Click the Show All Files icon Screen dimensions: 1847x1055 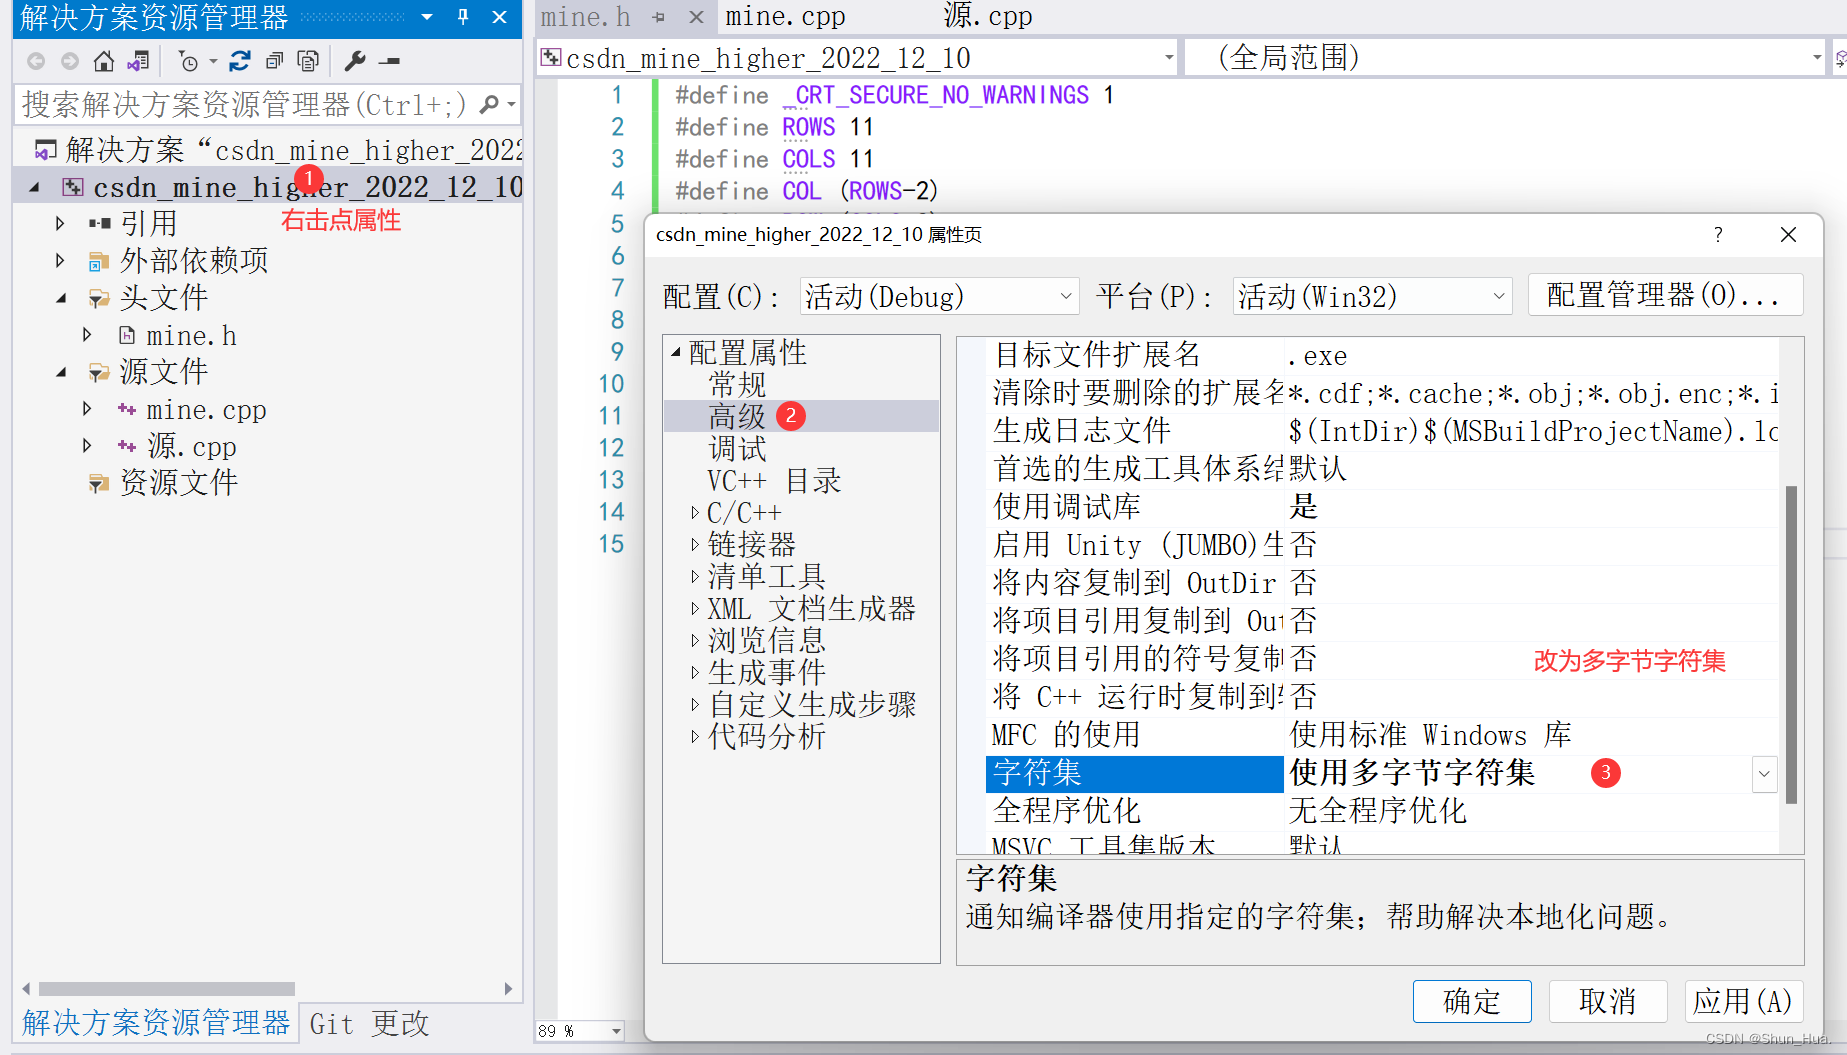coord(308,62)
